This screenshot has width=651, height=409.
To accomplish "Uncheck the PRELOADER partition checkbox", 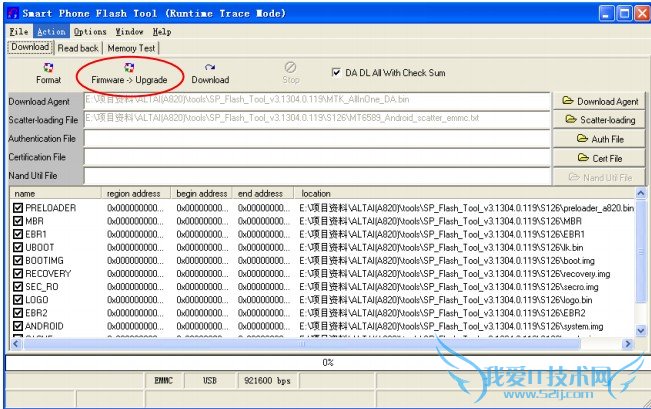I will coord(18,208).
